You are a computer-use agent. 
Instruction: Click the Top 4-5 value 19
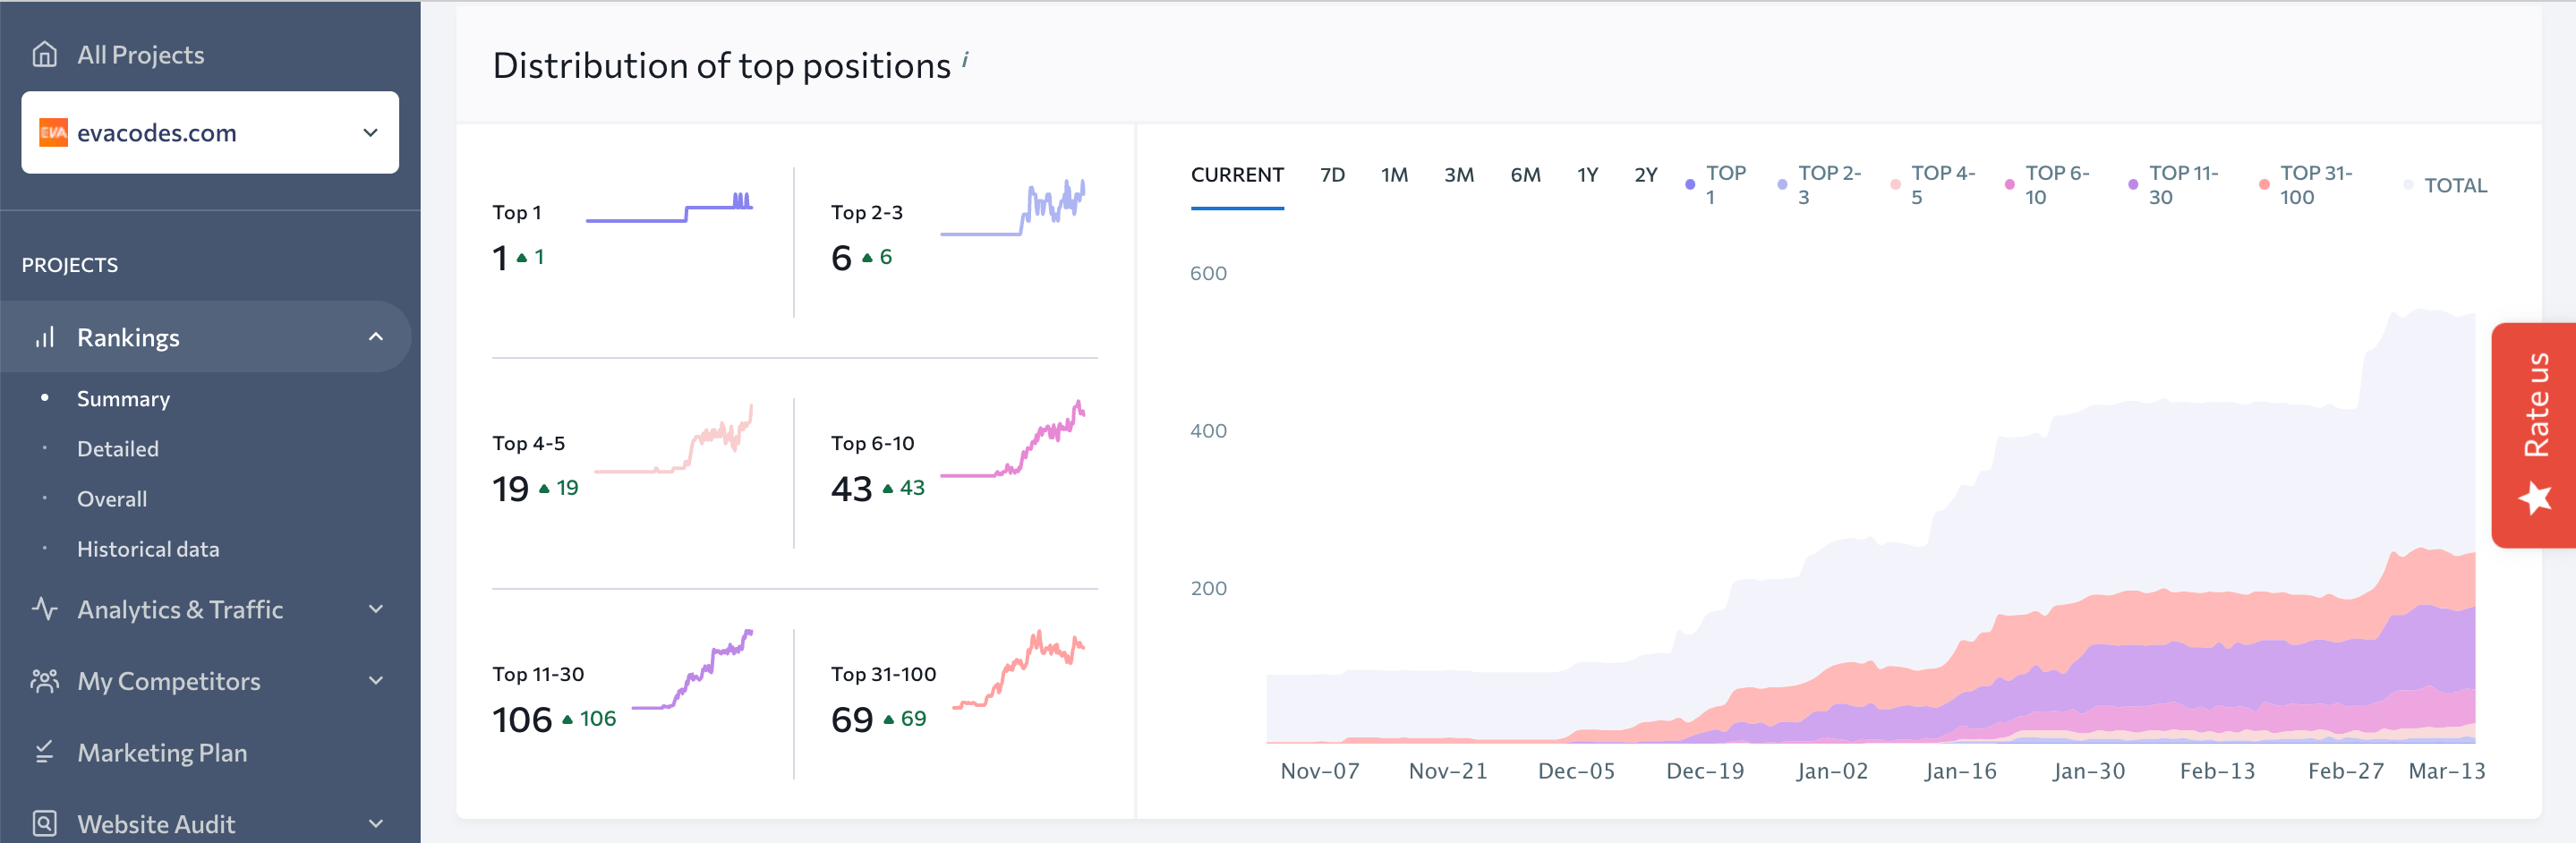point(510,488)
